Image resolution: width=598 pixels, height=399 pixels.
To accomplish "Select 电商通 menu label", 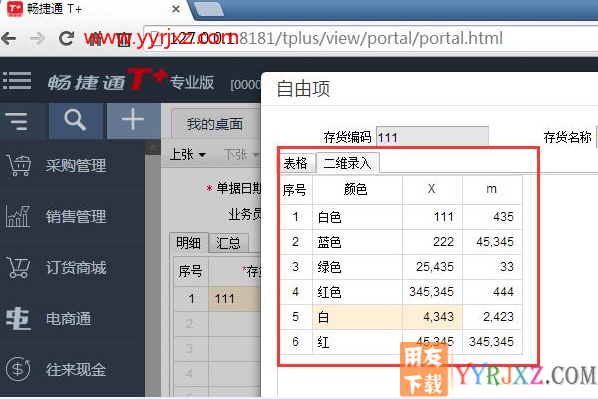I will point(68,319).
